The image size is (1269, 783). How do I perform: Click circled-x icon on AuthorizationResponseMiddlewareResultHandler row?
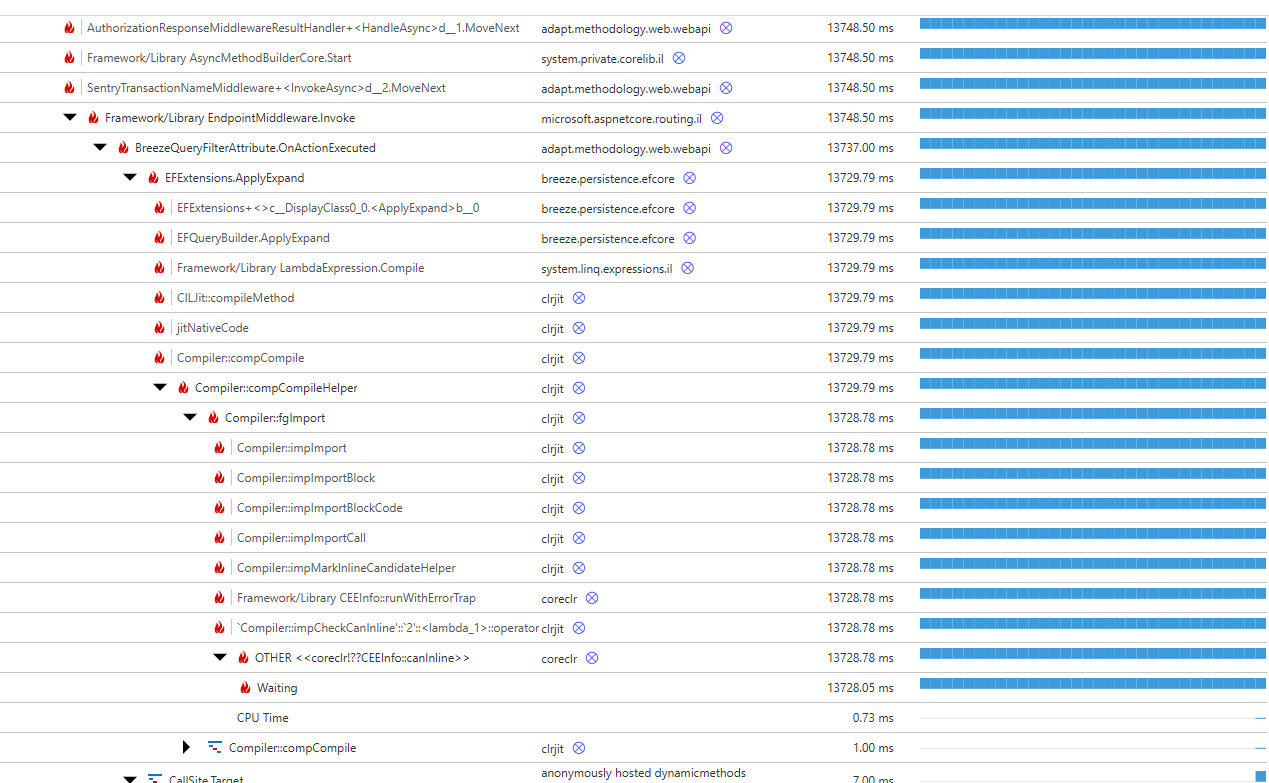(x=726, y=28)
